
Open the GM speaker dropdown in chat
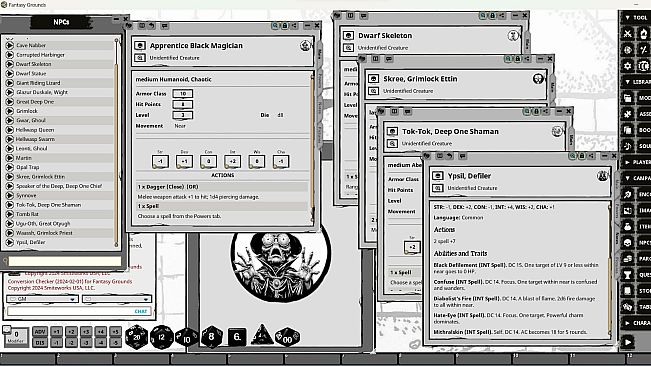tap(42, 299)
